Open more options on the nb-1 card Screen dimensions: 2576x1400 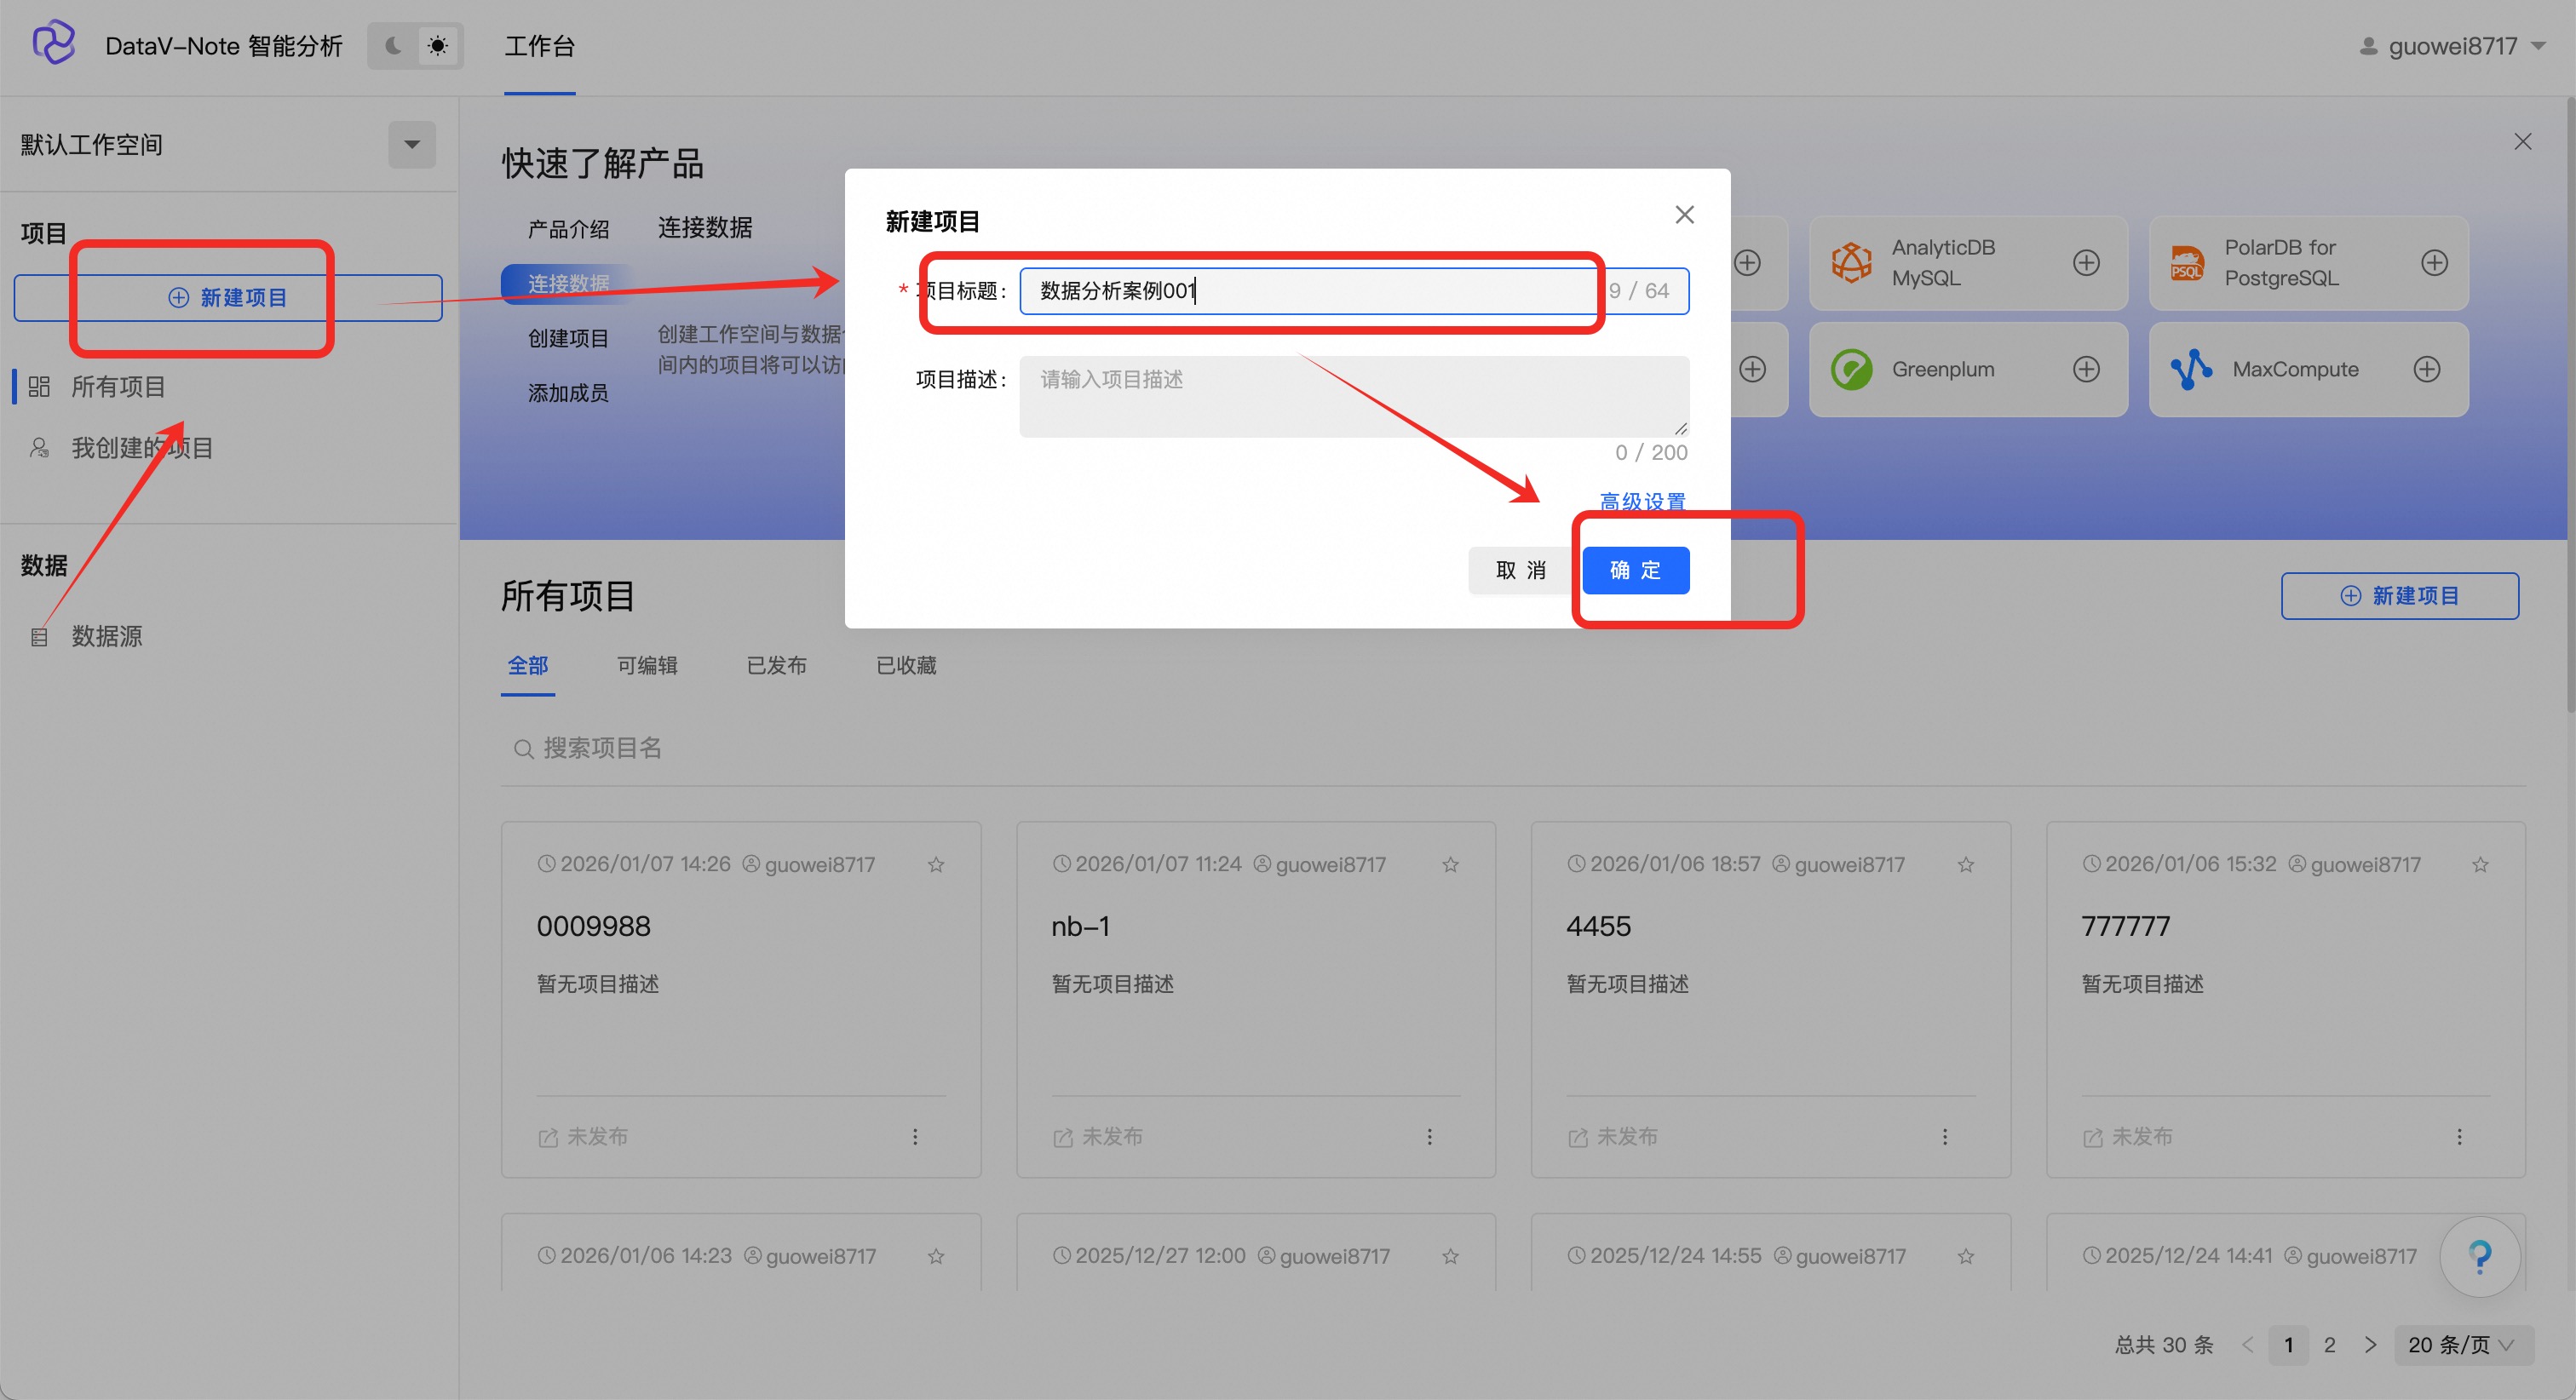coord(1429,1137)
